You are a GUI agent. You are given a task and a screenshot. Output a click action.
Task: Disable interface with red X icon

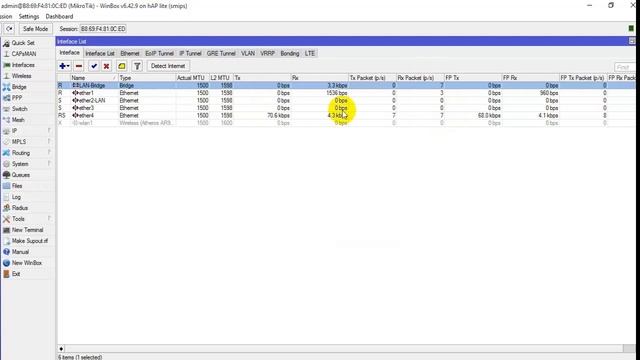point(107,66)
